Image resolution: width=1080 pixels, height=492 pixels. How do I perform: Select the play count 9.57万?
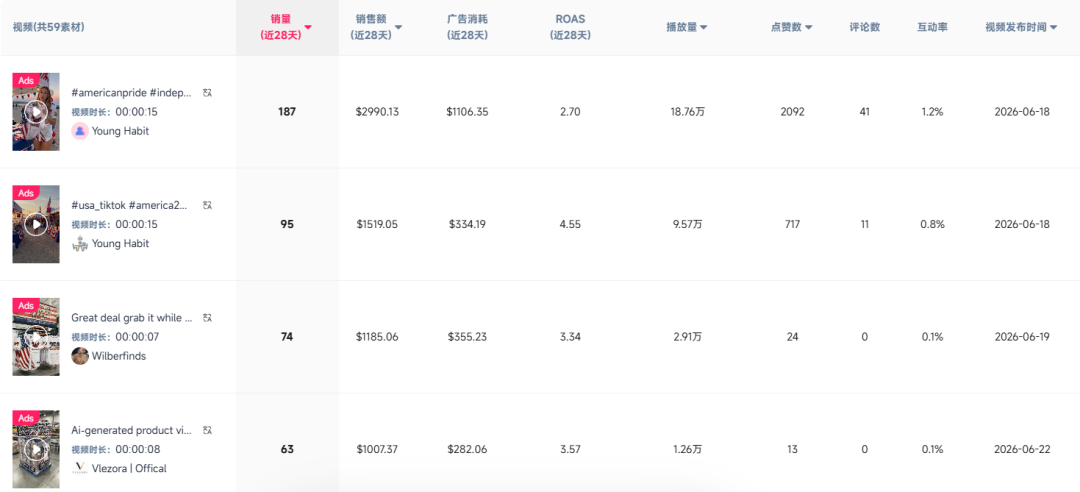tap(687, 224)
